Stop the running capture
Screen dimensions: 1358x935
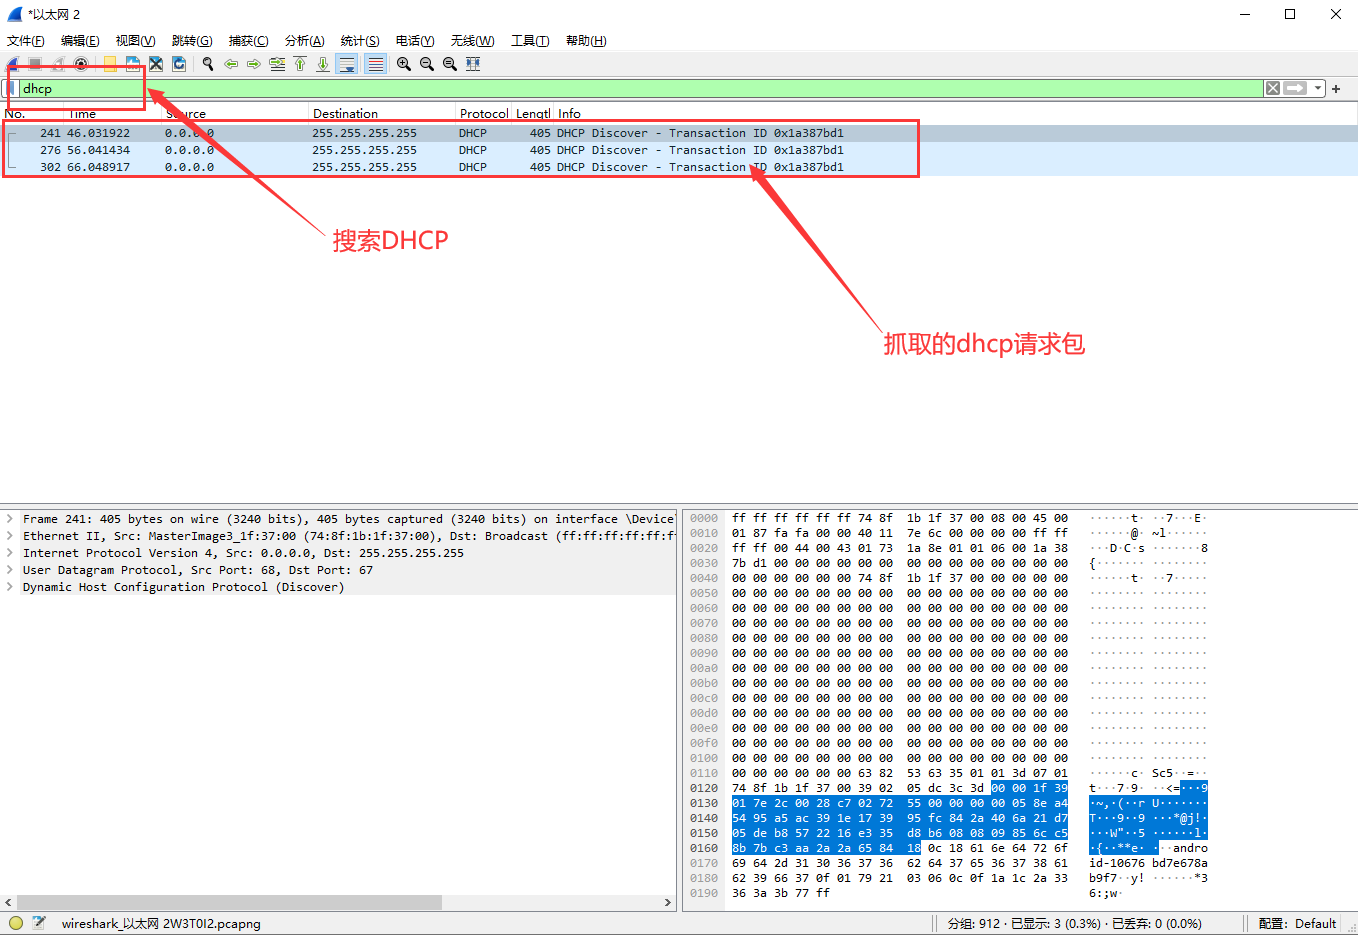(35, 64)
